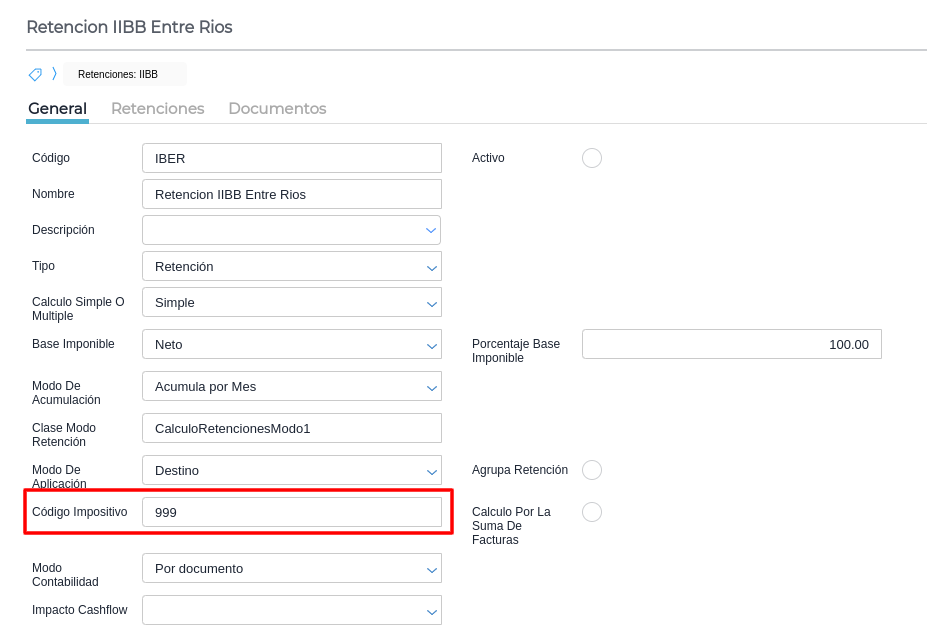
Task: Open the Documentos tab
Action: click(277, 108)
